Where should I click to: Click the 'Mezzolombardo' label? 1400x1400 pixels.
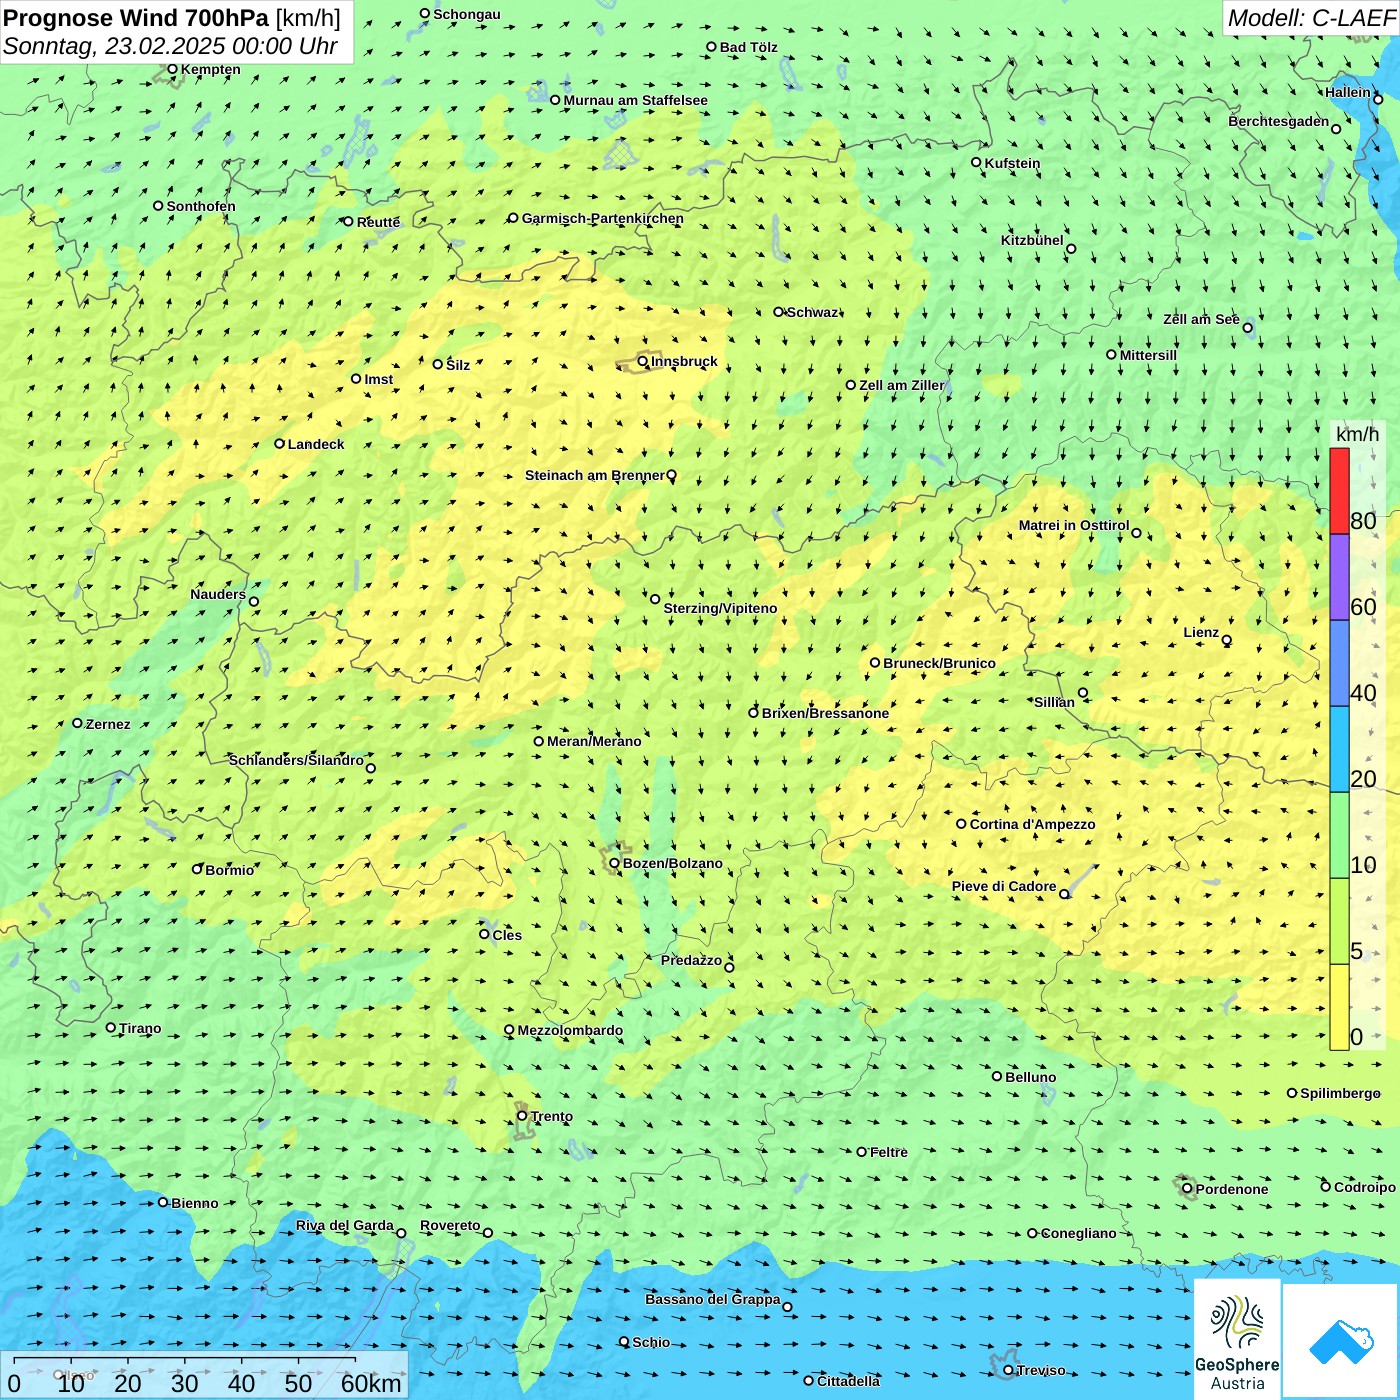click(x=570, y=1030)
